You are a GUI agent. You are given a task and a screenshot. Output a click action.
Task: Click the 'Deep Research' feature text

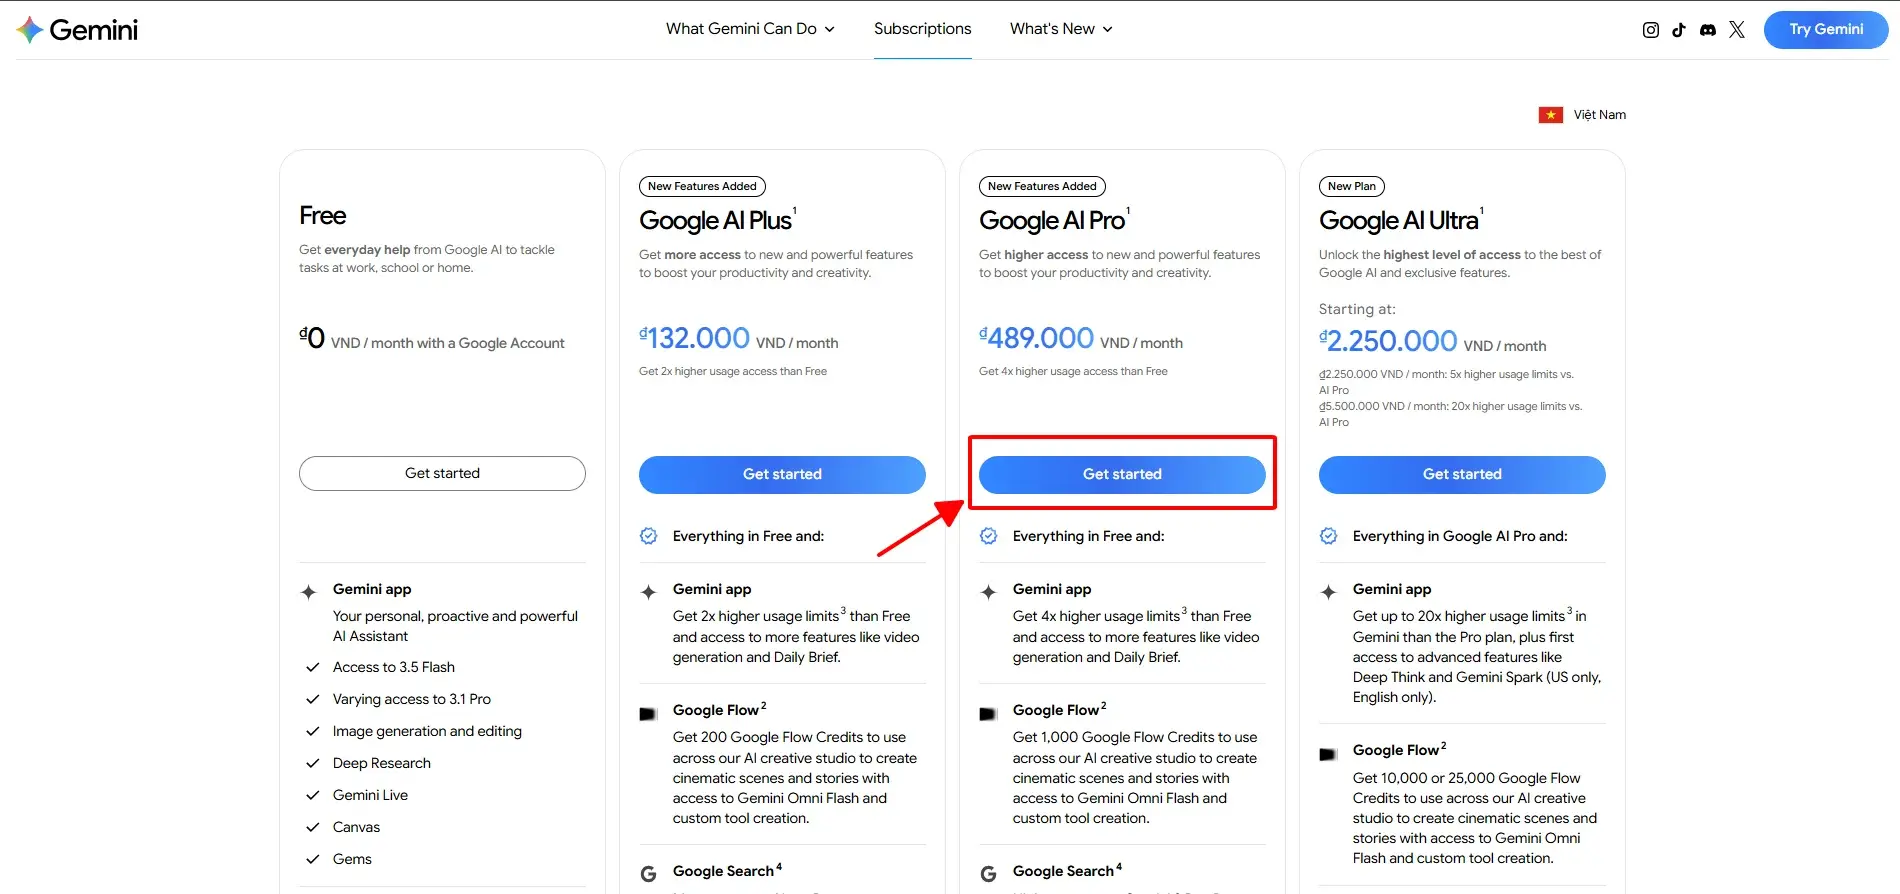[382, 763]
